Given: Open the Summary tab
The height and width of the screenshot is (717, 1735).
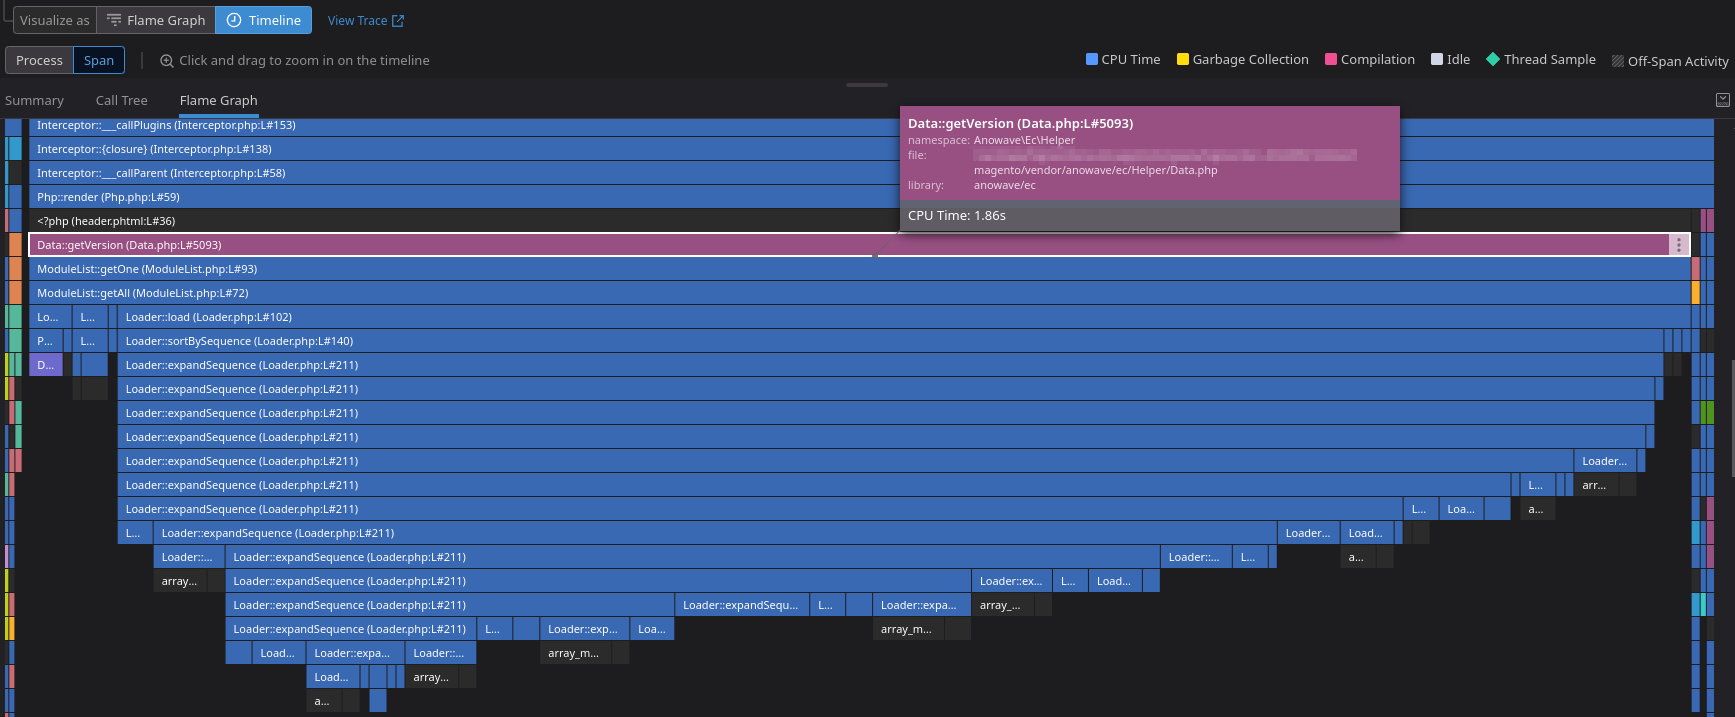Looking at the screenshot, I should pos(34,101).
